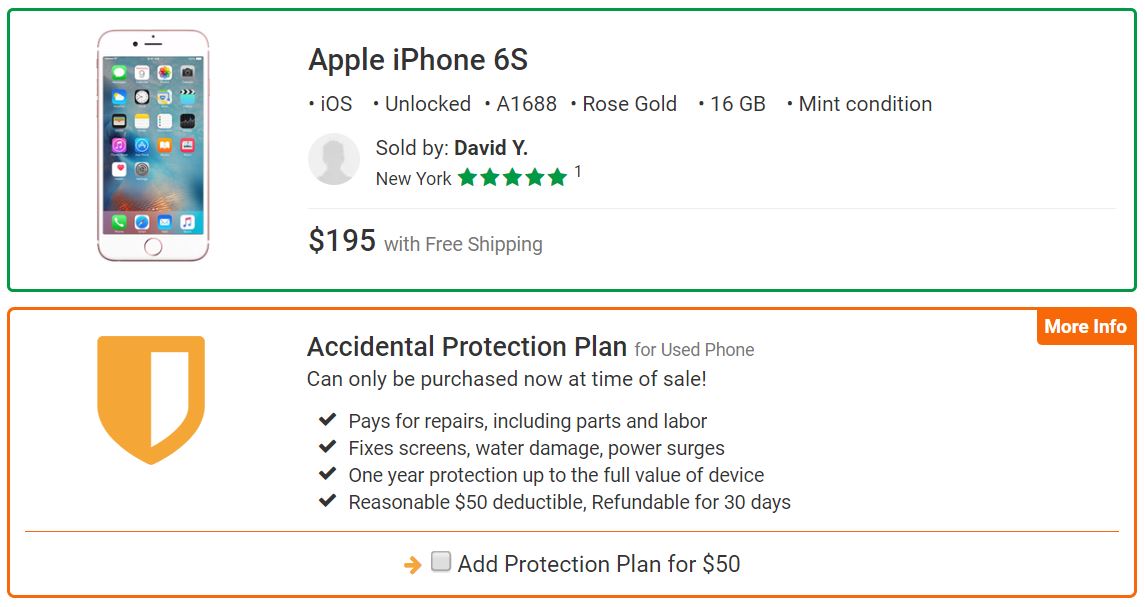Viewport: 1145px width, 607px height.
Task: Click seller David Y. avatar icon
Action: pos(334,159)
